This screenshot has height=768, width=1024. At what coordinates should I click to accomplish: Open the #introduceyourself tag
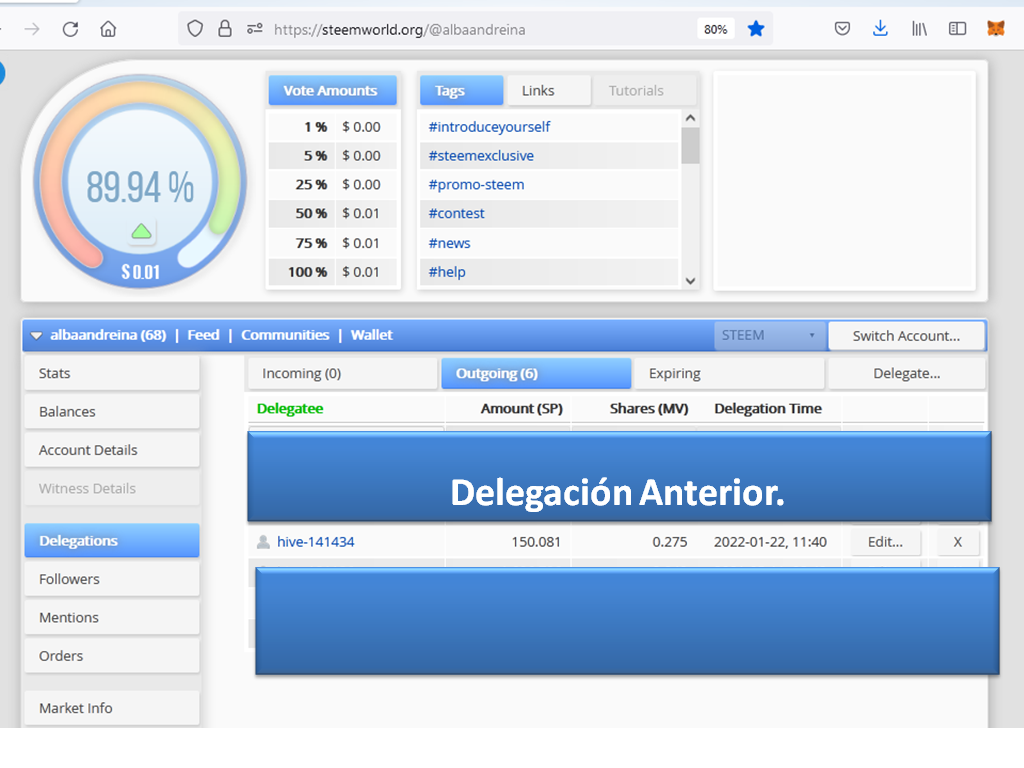point(489,127)
